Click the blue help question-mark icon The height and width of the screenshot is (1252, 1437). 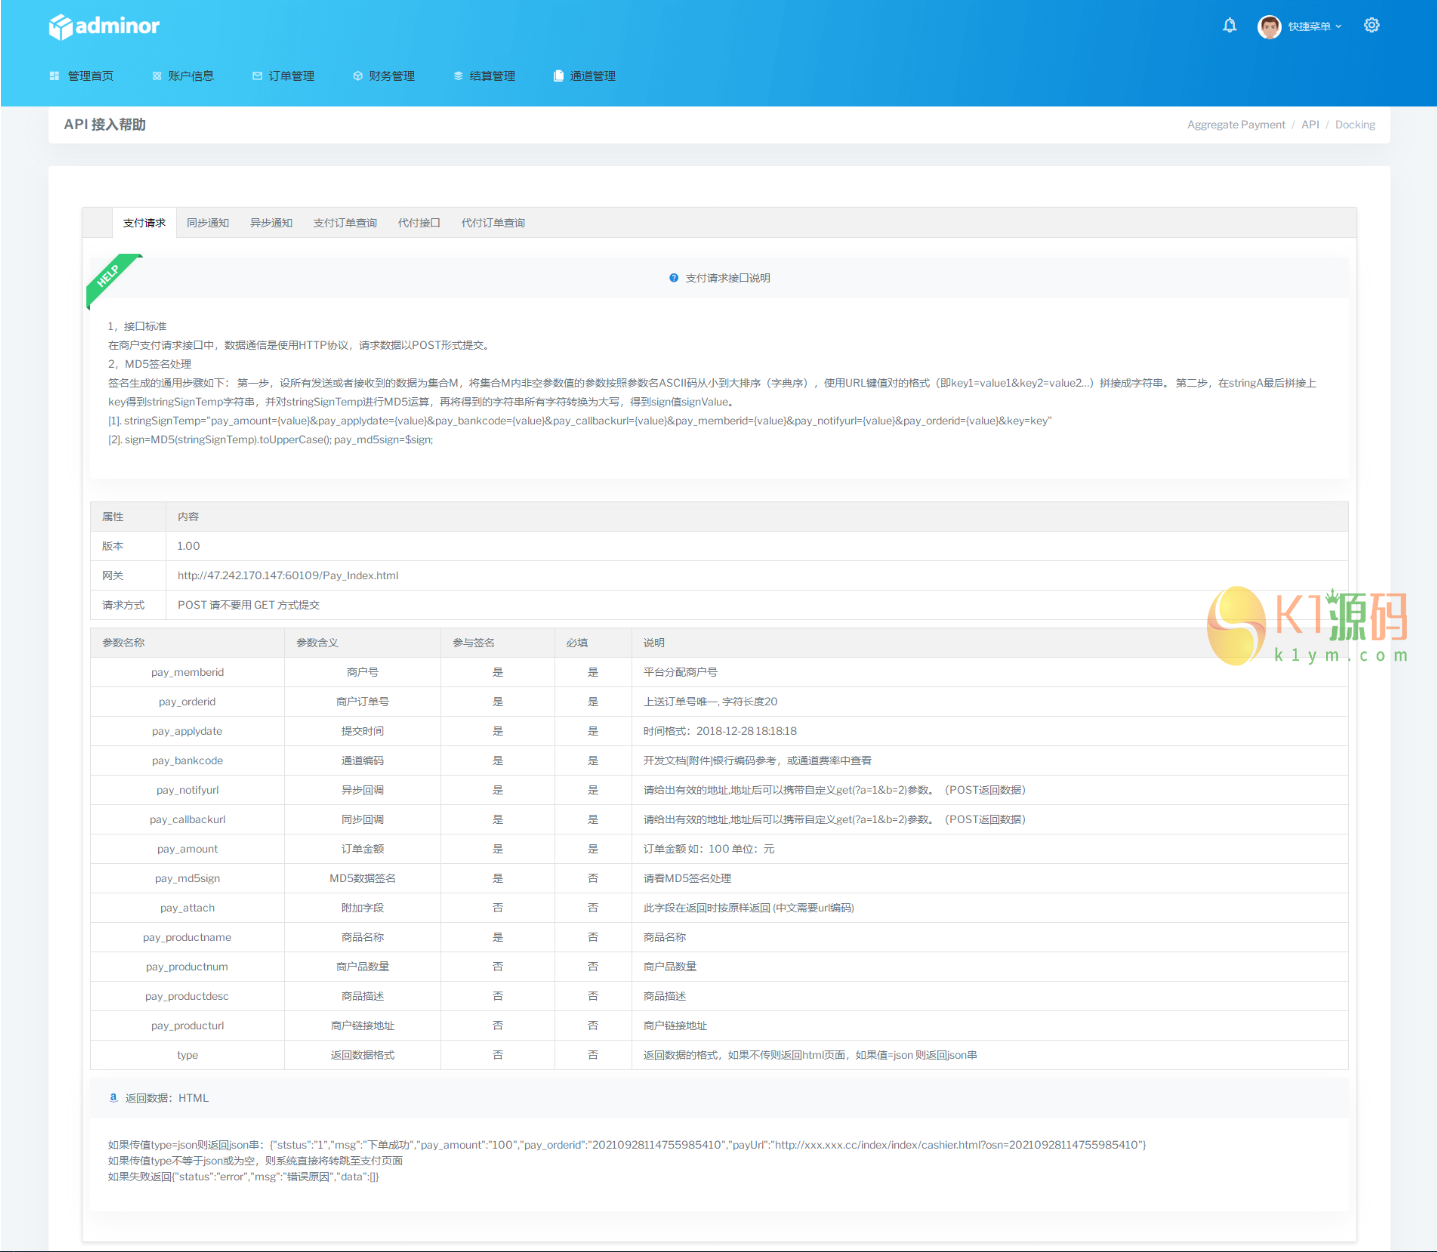click(674, 278)
